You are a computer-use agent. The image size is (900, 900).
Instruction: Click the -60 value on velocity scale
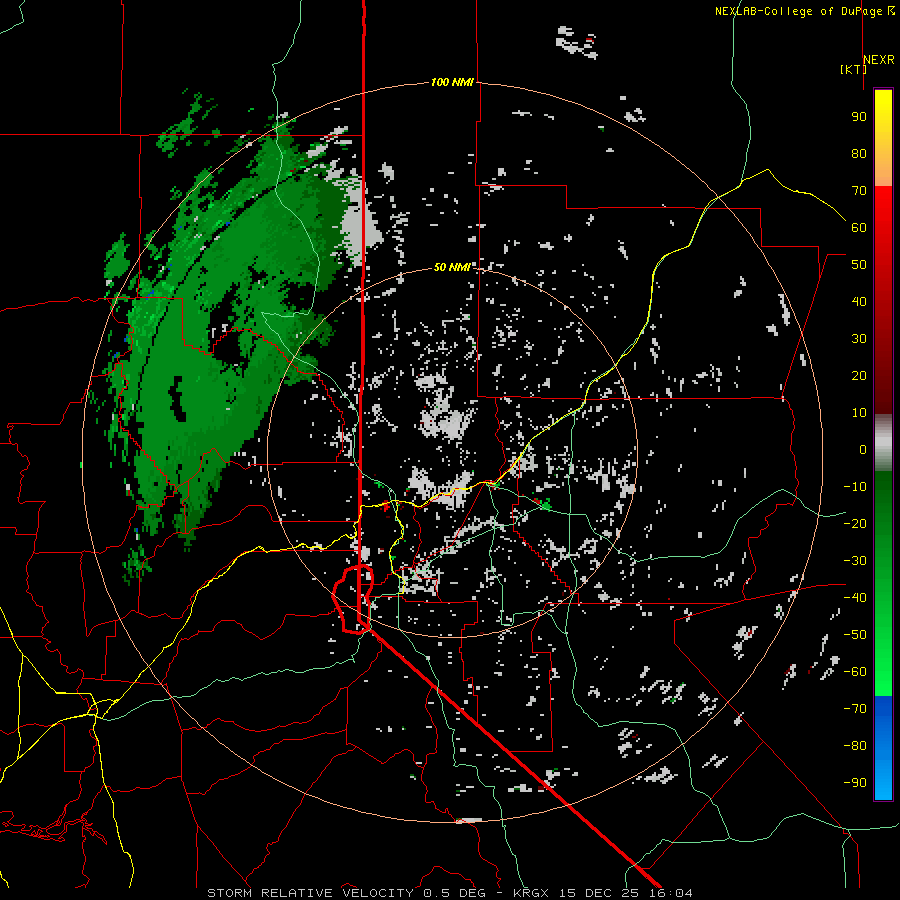point(855,672)
